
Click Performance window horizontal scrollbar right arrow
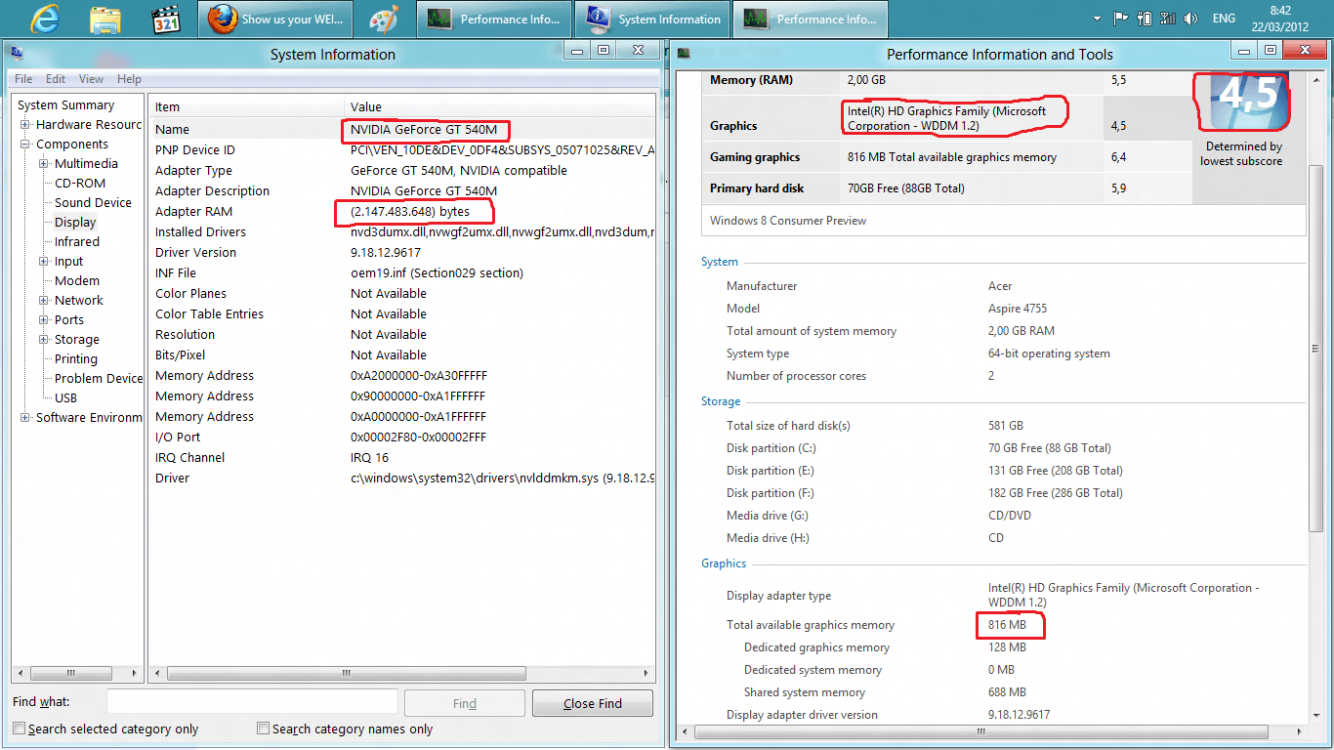click(1298, 733)
